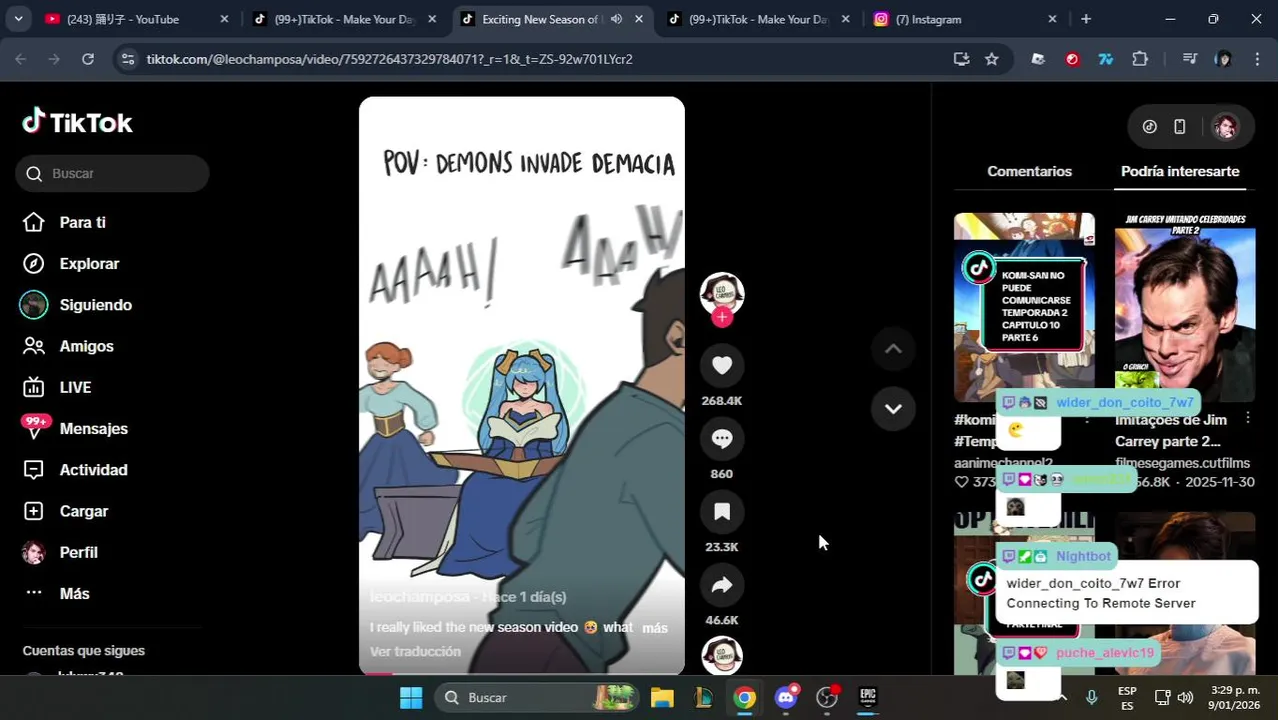Screen dimensions: 1278x720
Task: Open Chrome from taskbar
Action: [744, 697]
